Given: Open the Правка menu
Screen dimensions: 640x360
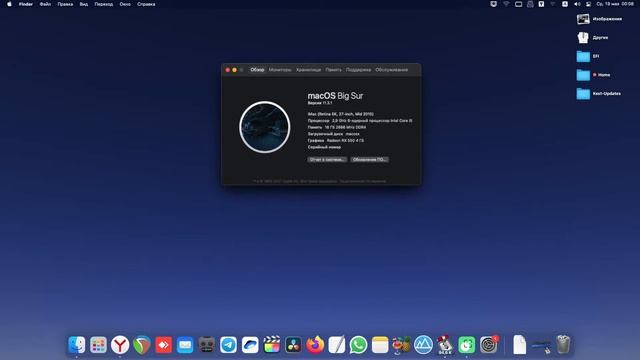Looking at the screenshot, I should click(x=65, y=4).
